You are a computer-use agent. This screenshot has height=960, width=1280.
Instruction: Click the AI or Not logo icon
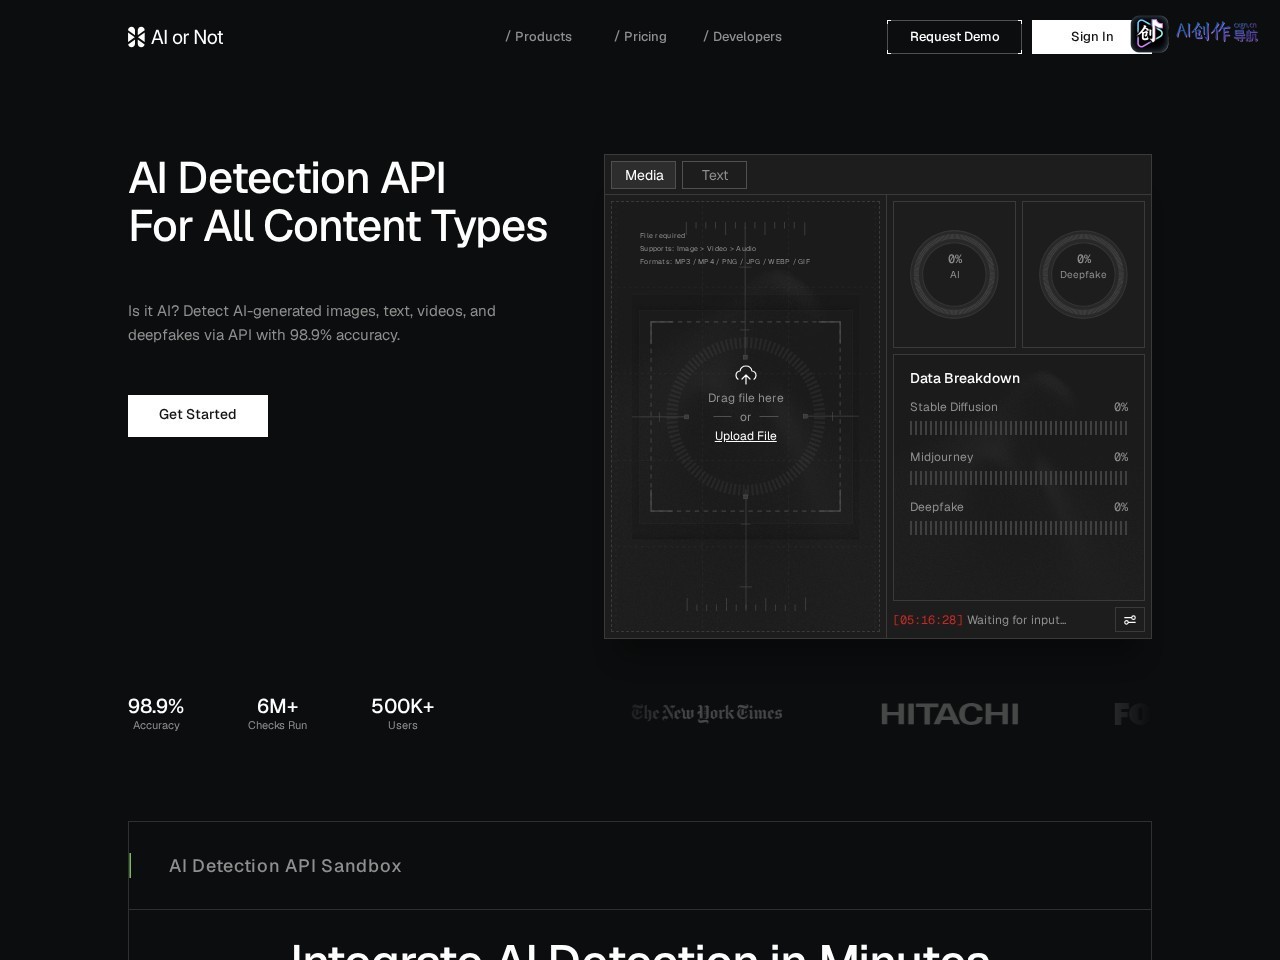click(136, 37)
